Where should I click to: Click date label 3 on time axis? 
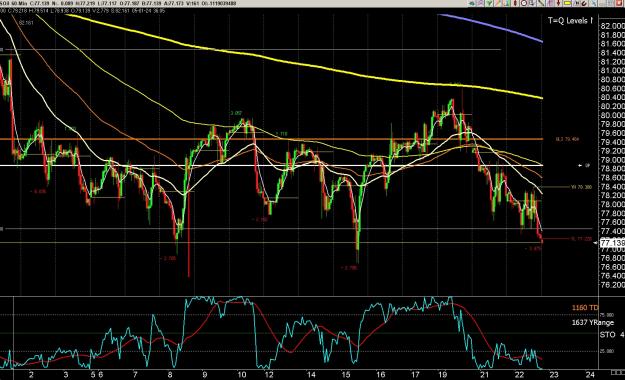(66, 374)
